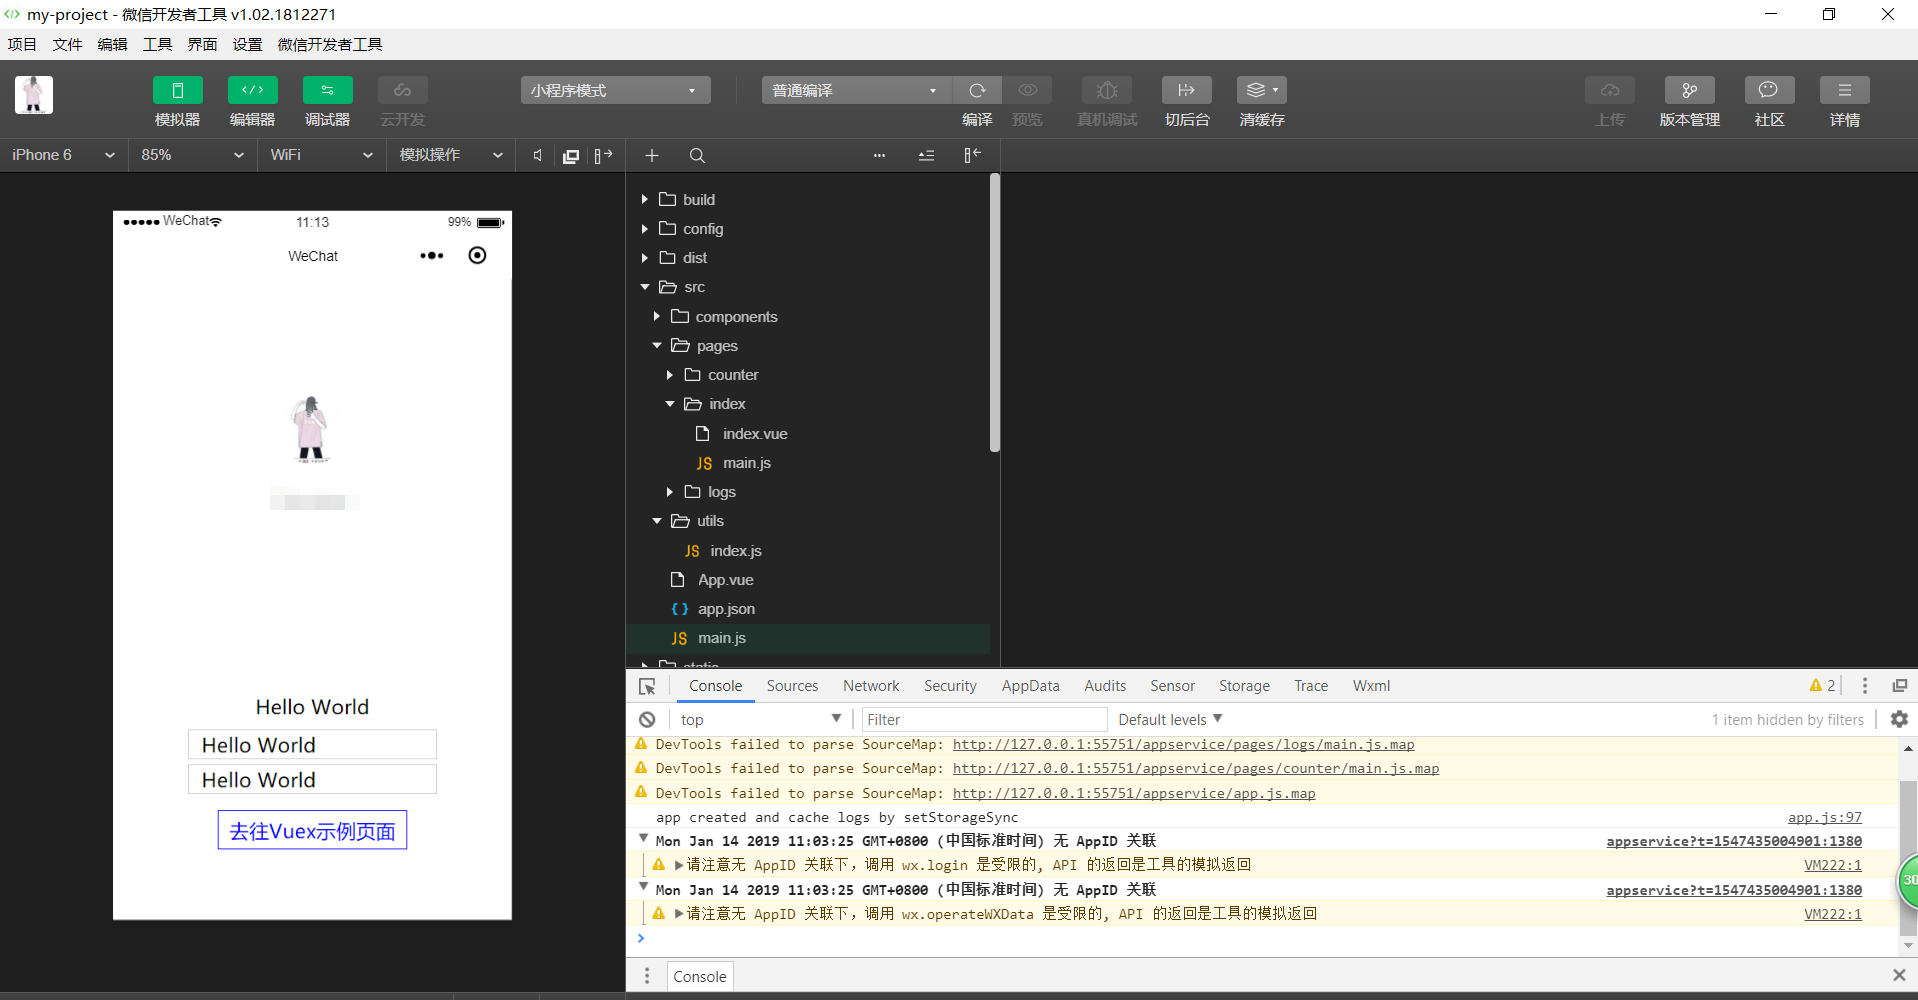
Task: Open the 设置 menu
Action: point(247,44)
